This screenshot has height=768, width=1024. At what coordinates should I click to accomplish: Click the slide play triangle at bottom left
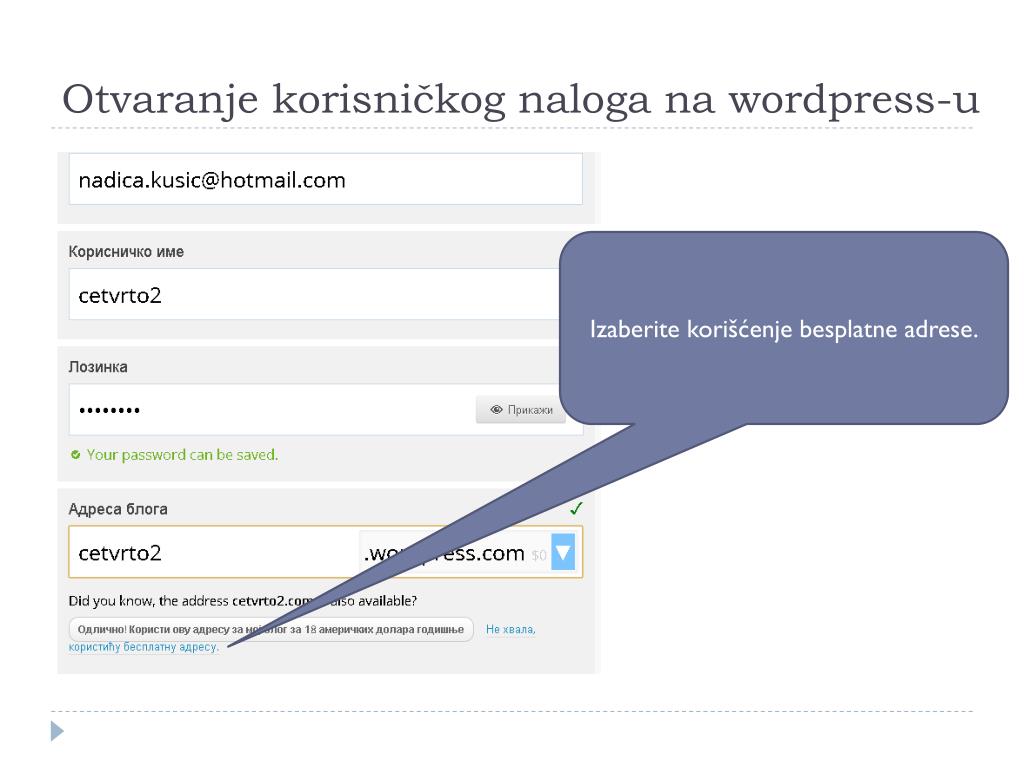57,731
